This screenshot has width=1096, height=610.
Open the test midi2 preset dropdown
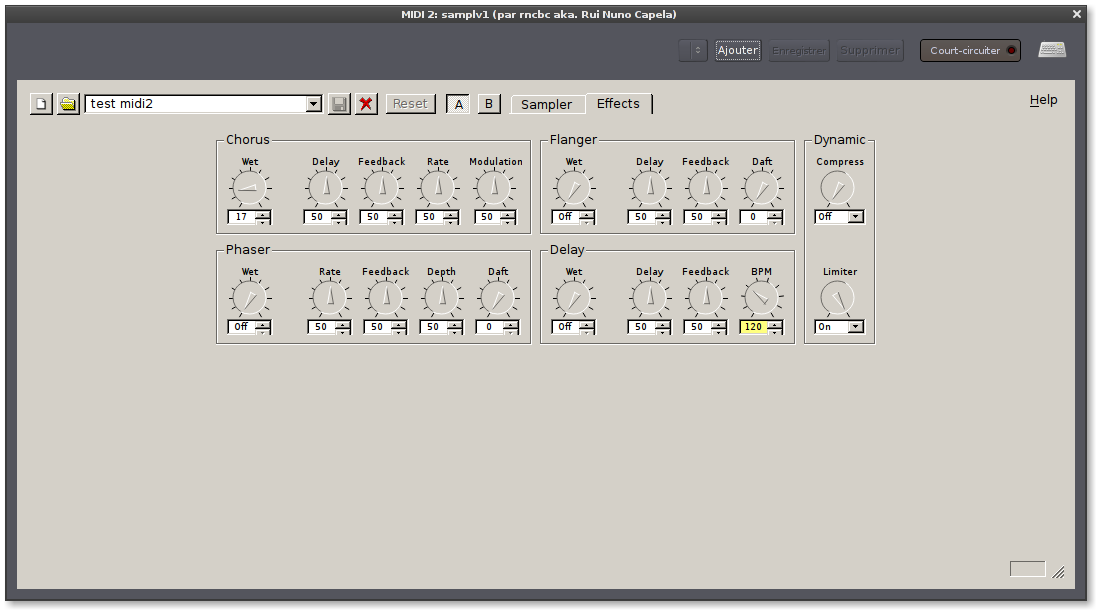pos(313,104)
